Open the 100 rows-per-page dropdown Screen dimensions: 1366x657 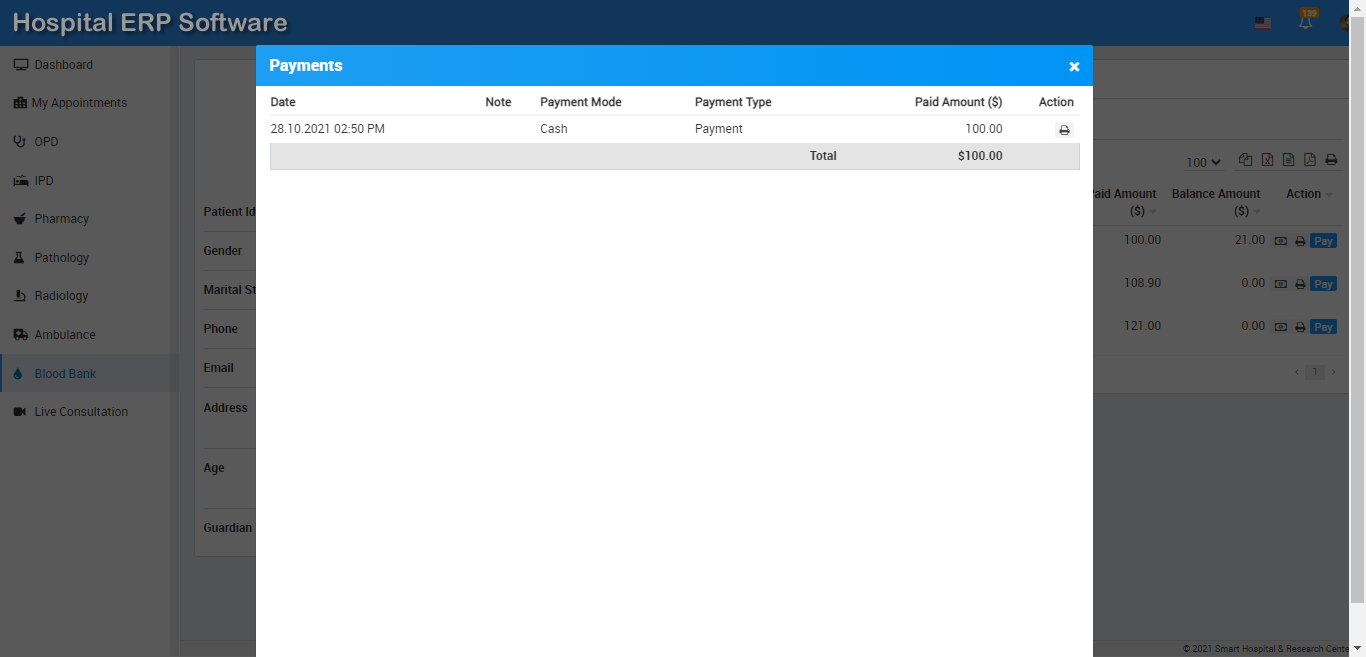click(1203, 162)
